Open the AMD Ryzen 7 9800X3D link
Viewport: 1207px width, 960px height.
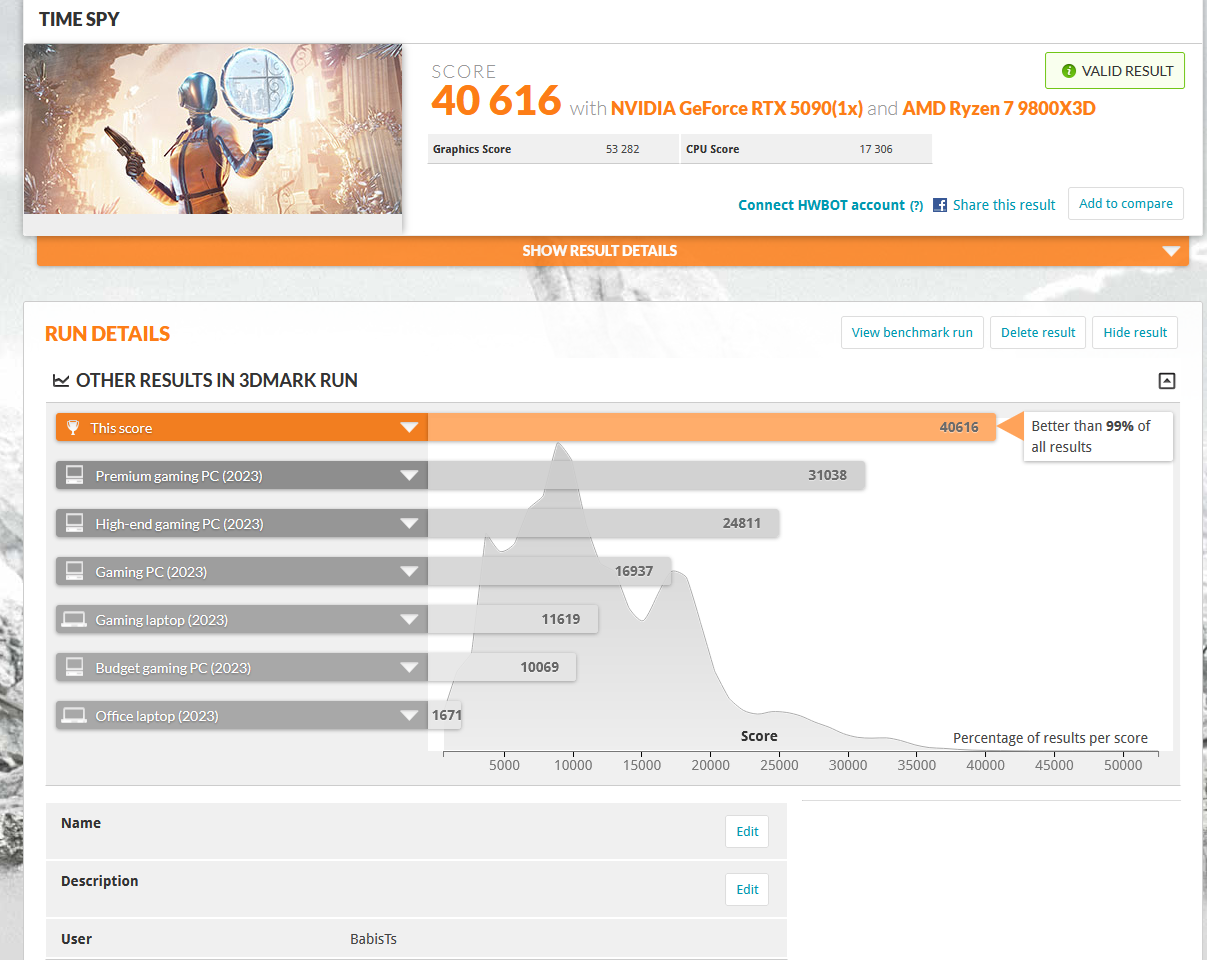point(999,109)
